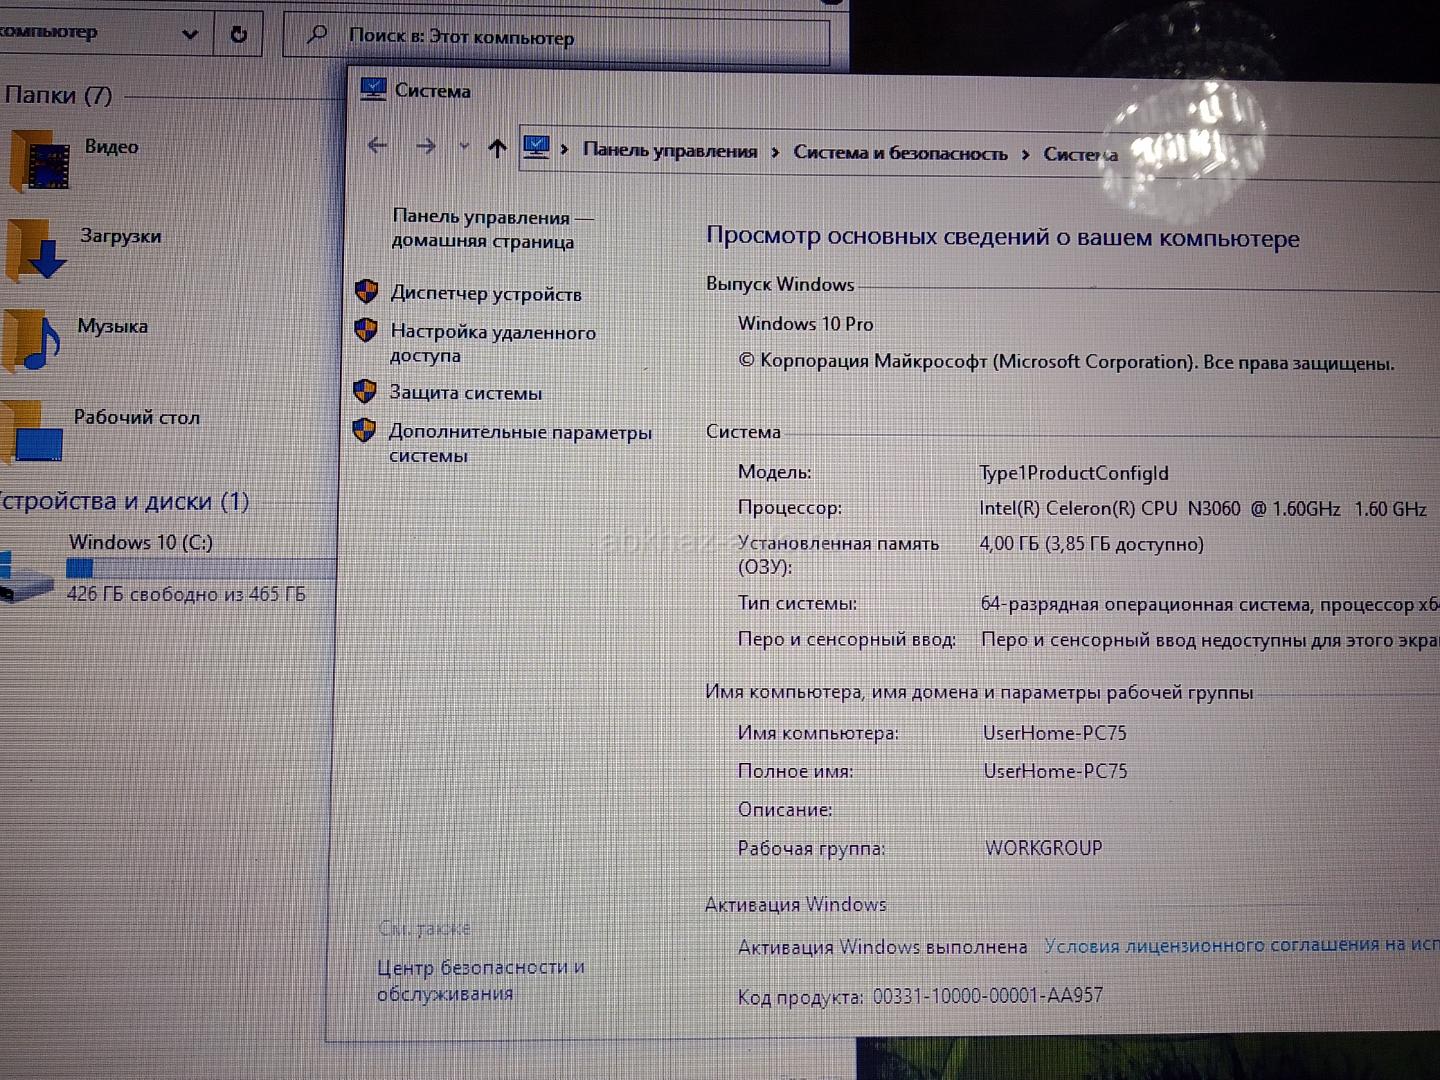
Task: Click Активация Windows выполнена text
Action: click(883, 947)
